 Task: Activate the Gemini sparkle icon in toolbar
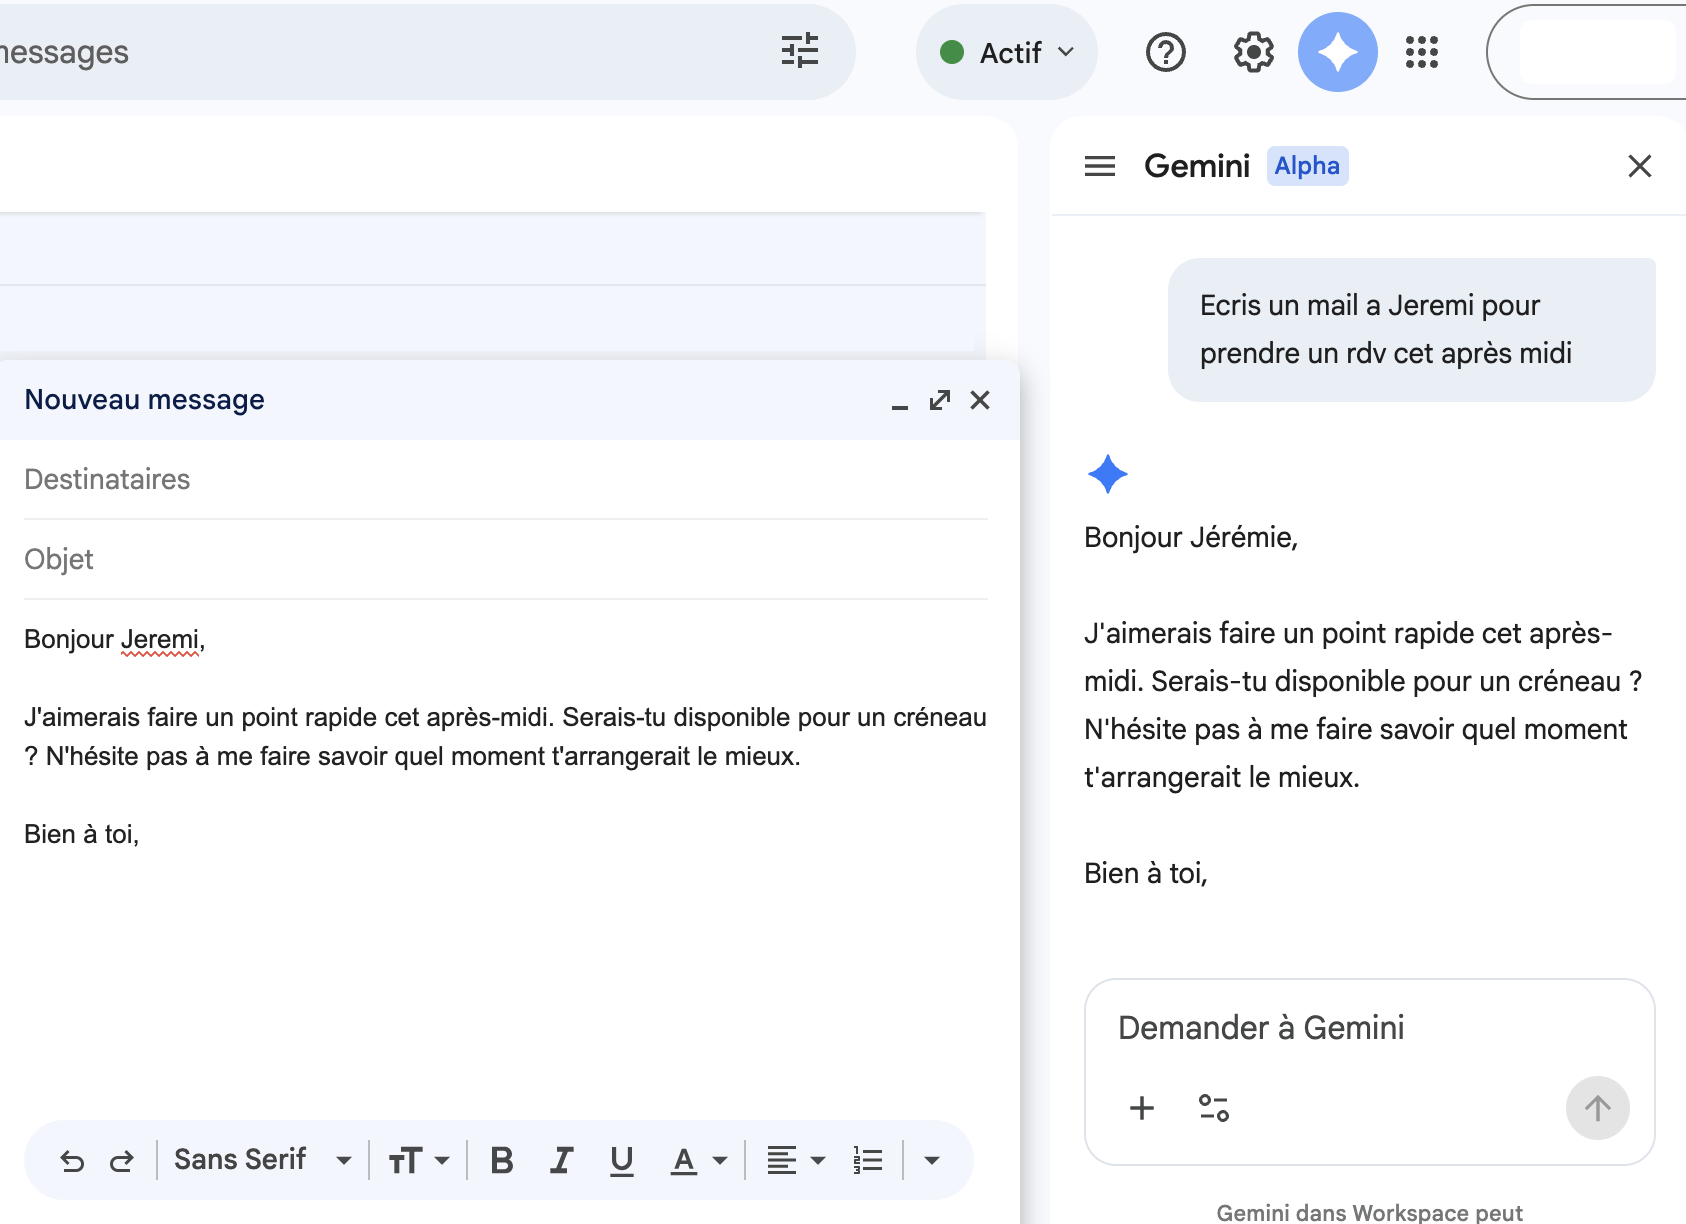point(1337,52)
